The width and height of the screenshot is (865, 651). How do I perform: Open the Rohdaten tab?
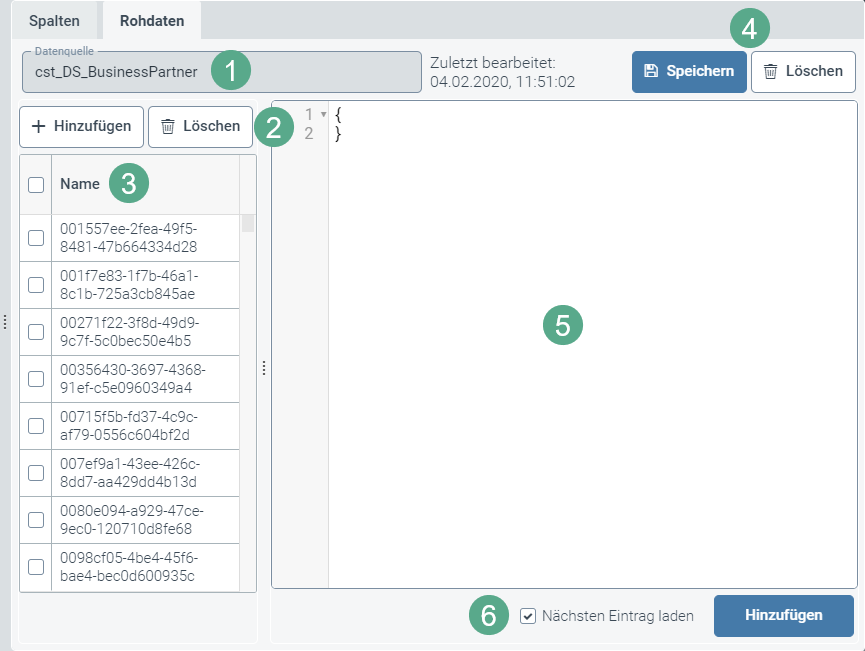[x=151, y=20]
